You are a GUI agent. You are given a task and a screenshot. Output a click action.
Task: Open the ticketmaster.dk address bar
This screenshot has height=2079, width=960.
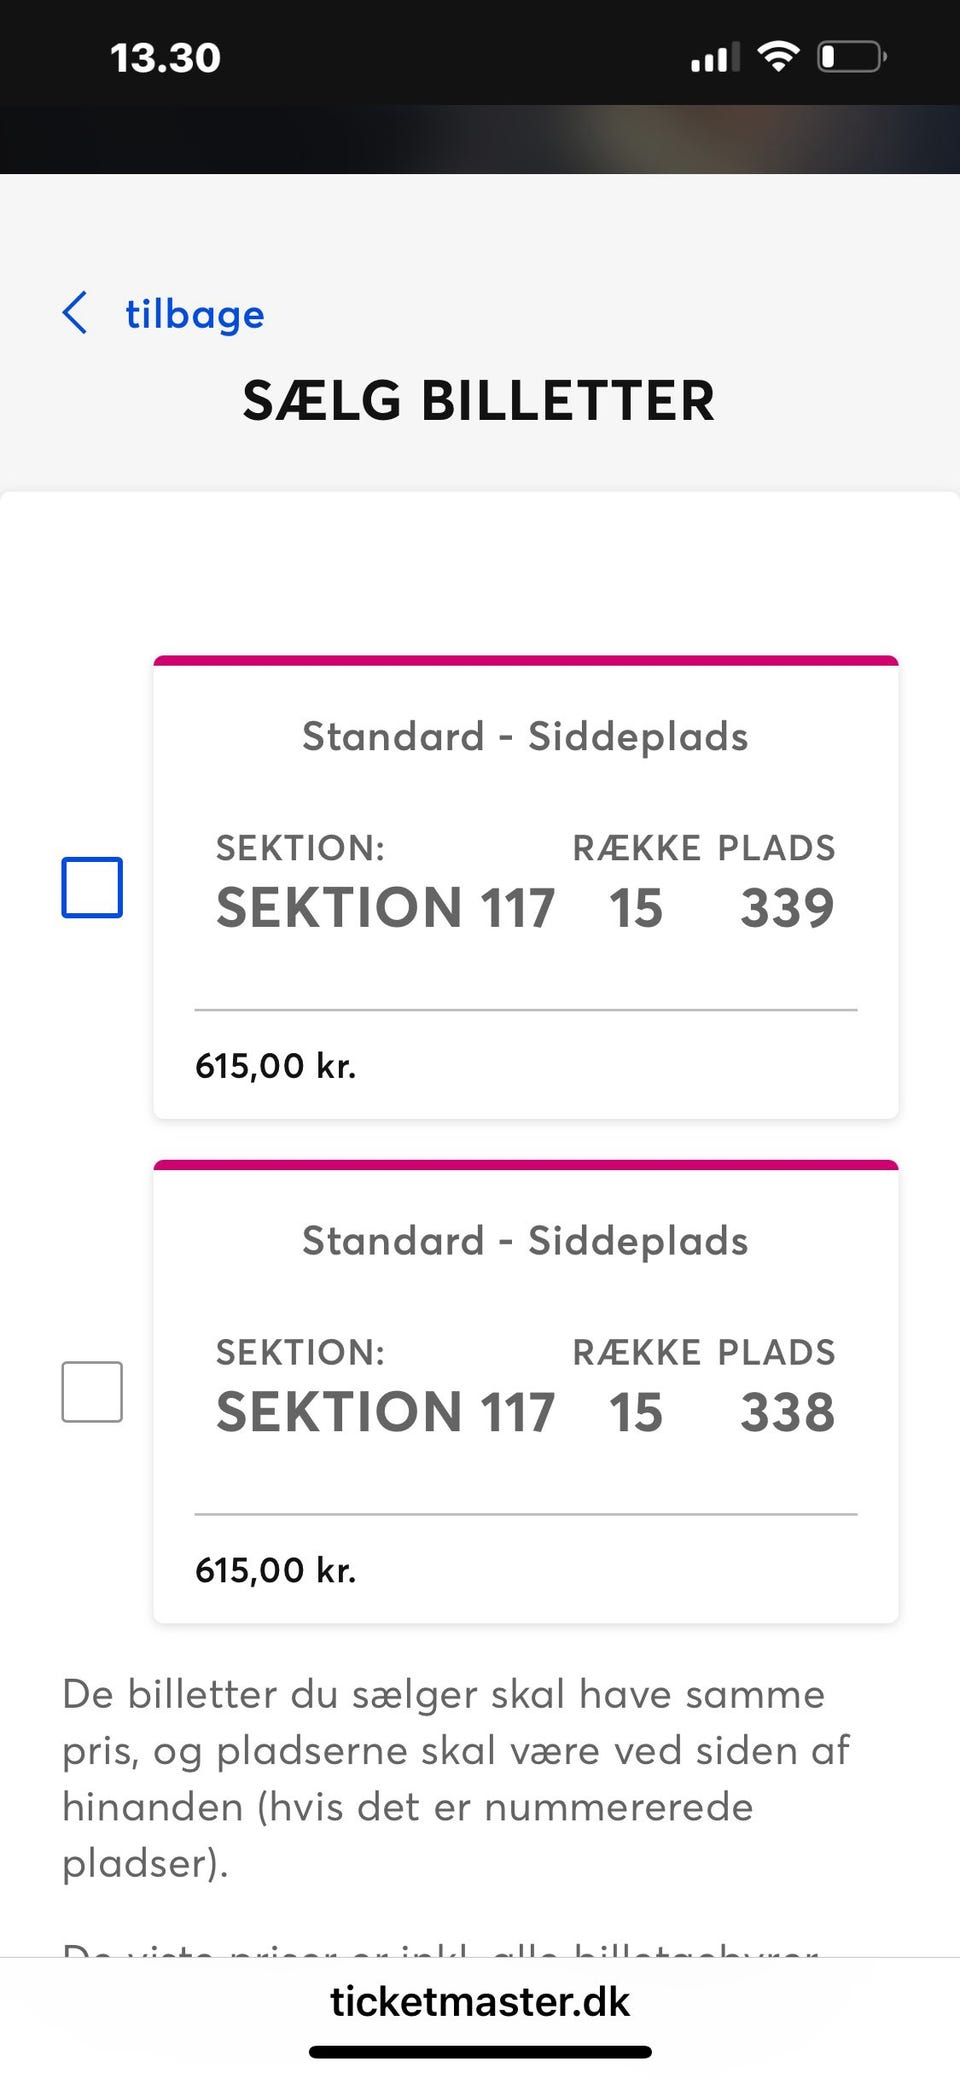click(x=480, y=2001)
